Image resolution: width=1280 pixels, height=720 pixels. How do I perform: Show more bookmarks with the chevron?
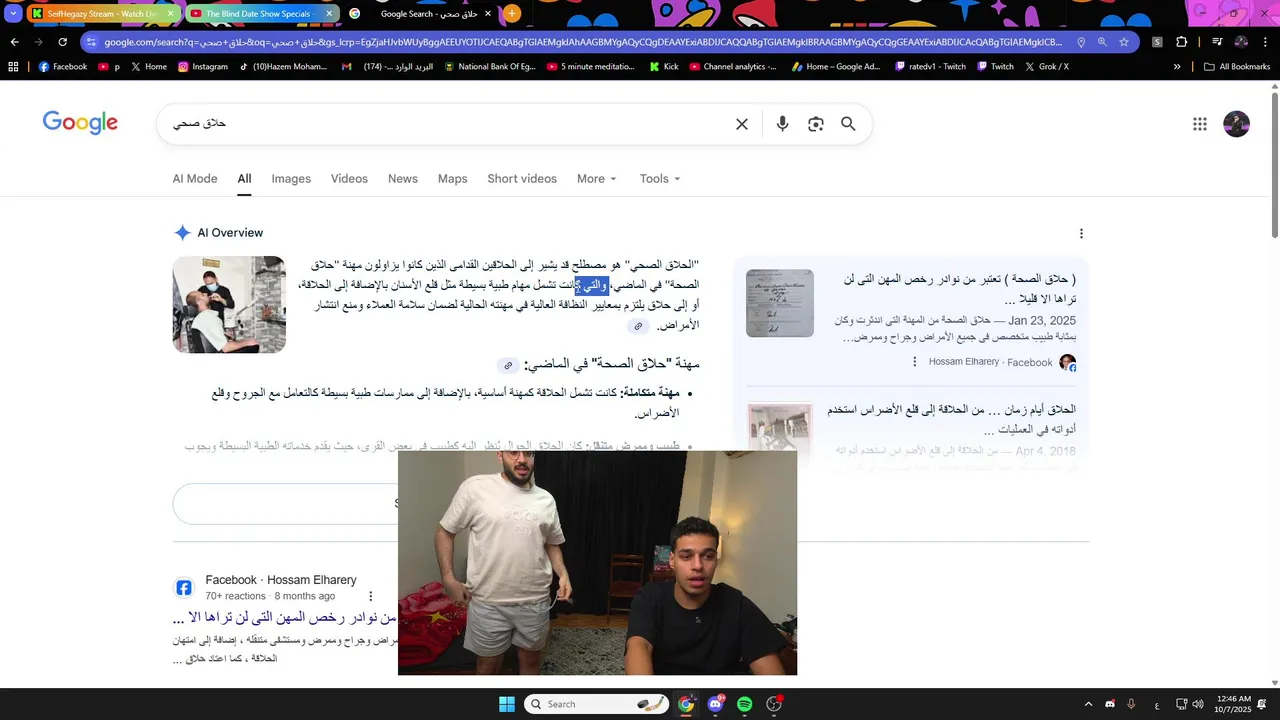1177,67
